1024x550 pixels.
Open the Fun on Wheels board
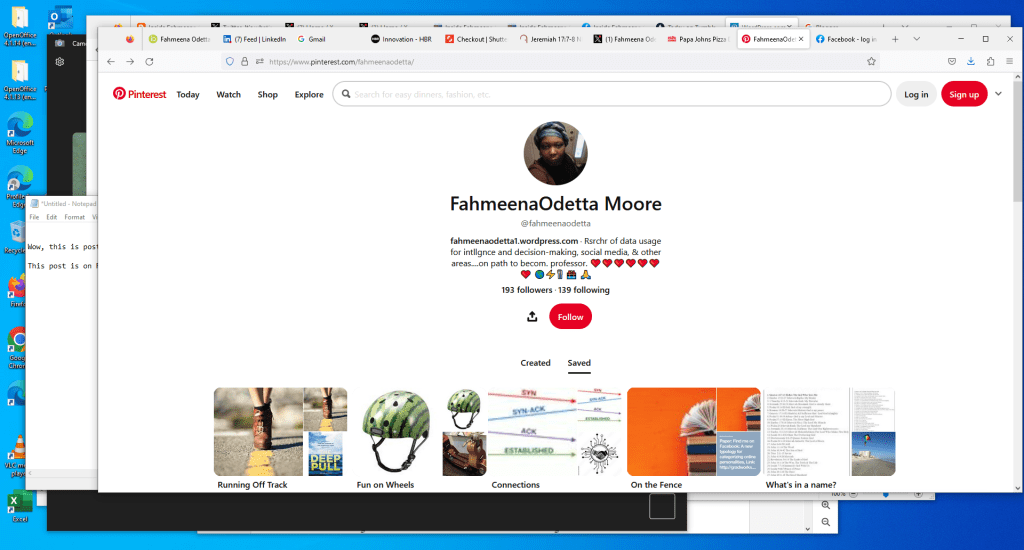coord(421,438)
